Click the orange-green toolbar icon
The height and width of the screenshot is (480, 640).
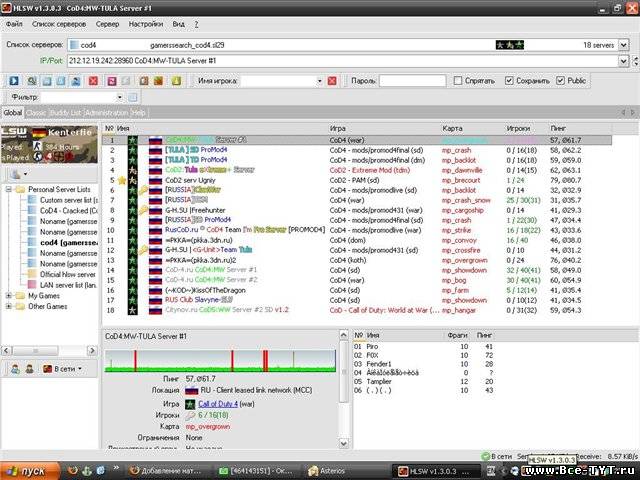pos(158,81)
